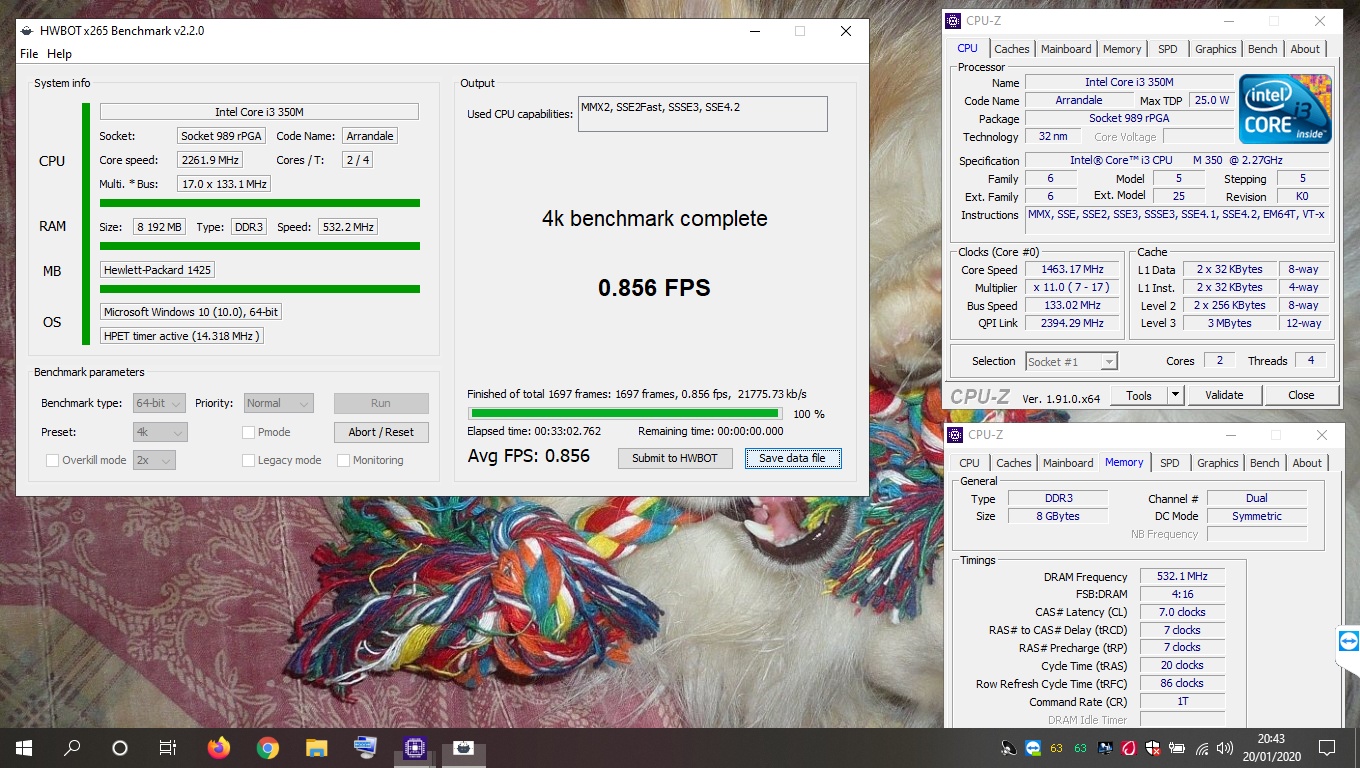This screenshot has width=1360, height=768.
Task: Toggle the Legacy mode checkbox
Action: [248, 460]
